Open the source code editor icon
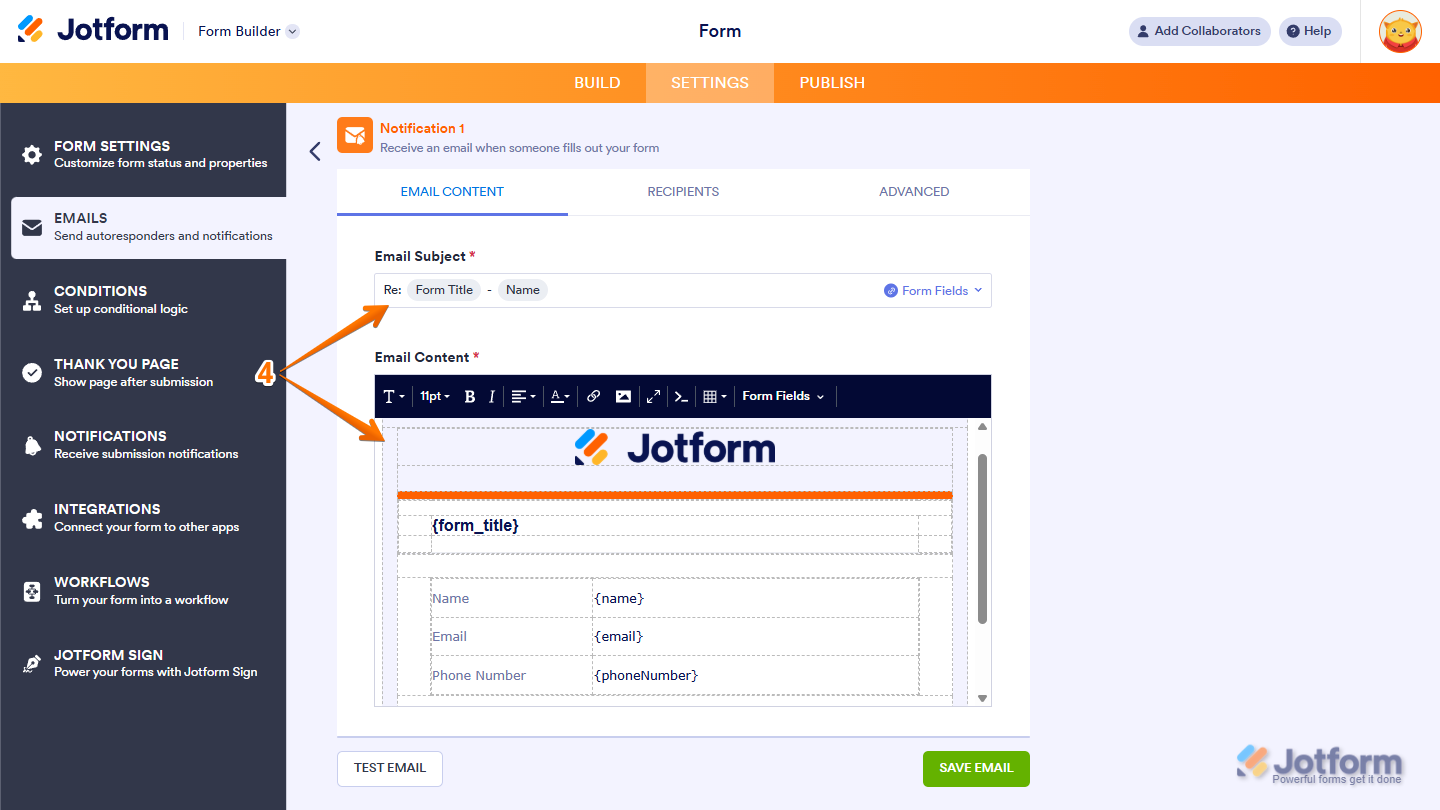The height and width of the screenshot is (810, 1440). (680, 396)
